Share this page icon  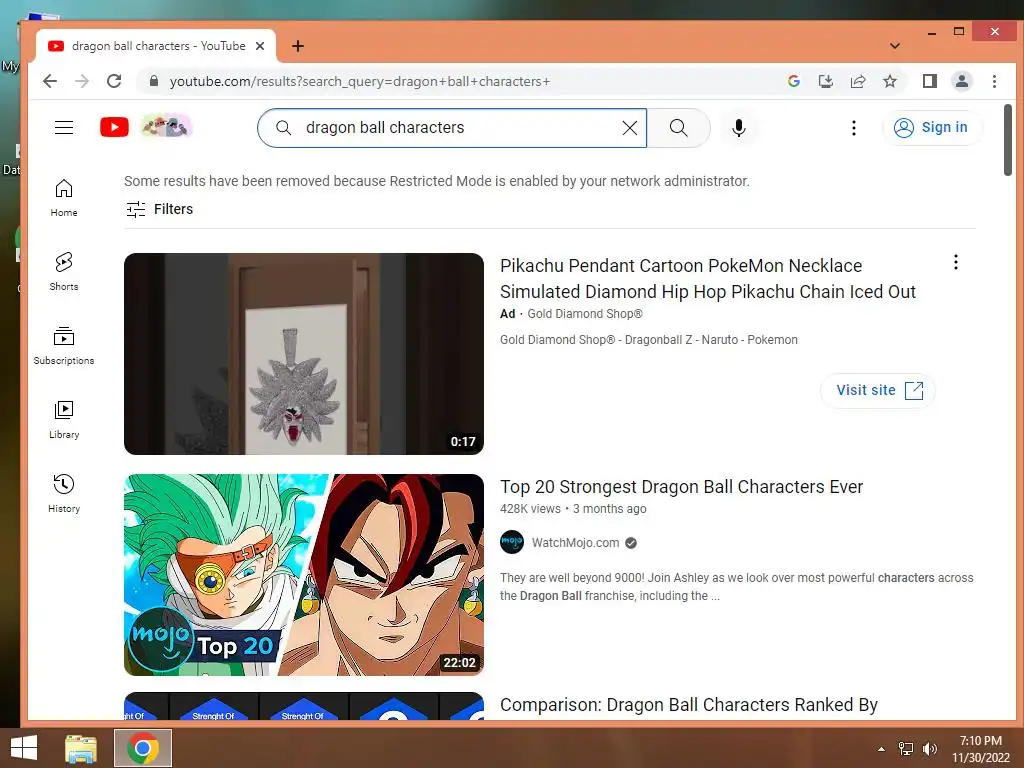(857, 81)
